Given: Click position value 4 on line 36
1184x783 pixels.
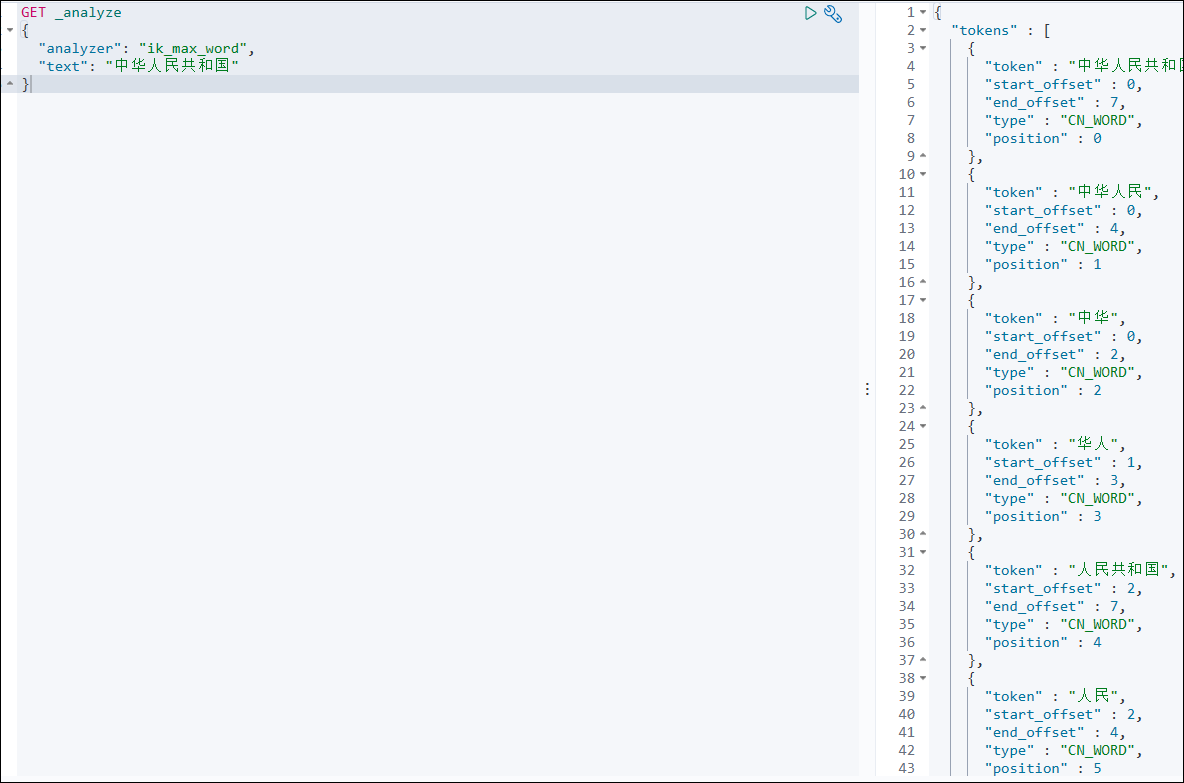Looking at the screenshot, I should [1097, 643].
